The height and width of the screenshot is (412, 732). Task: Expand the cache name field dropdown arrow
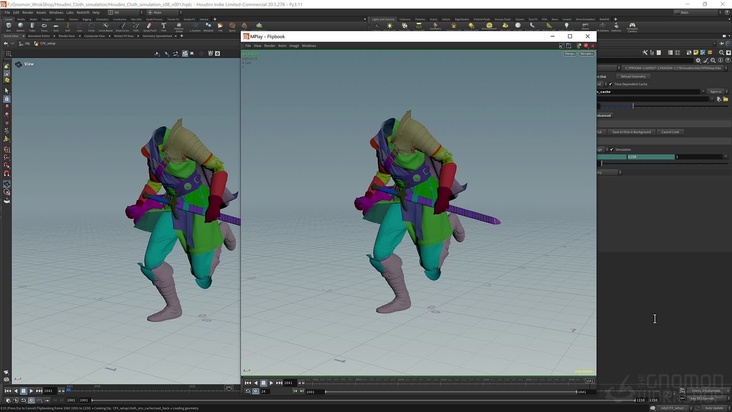pyautogui.click(x=703, y=91)
